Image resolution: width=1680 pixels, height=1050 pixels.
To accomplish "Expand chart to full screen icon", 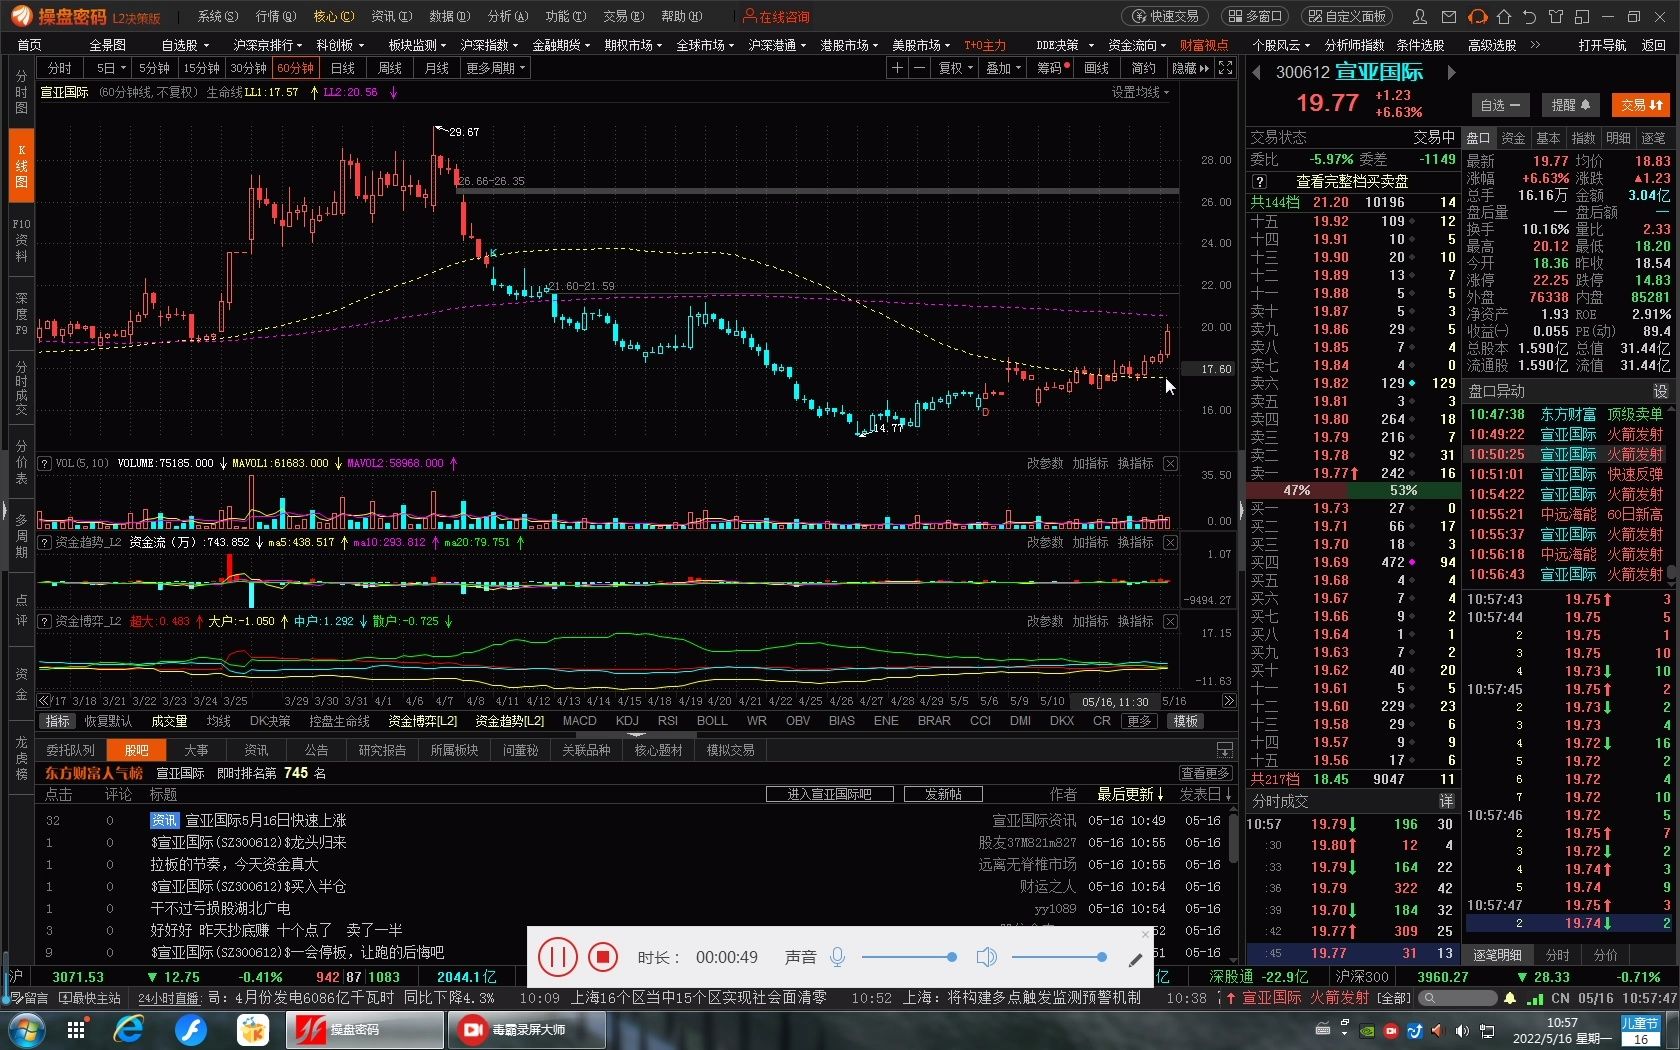I will [x=1226, y=68].
